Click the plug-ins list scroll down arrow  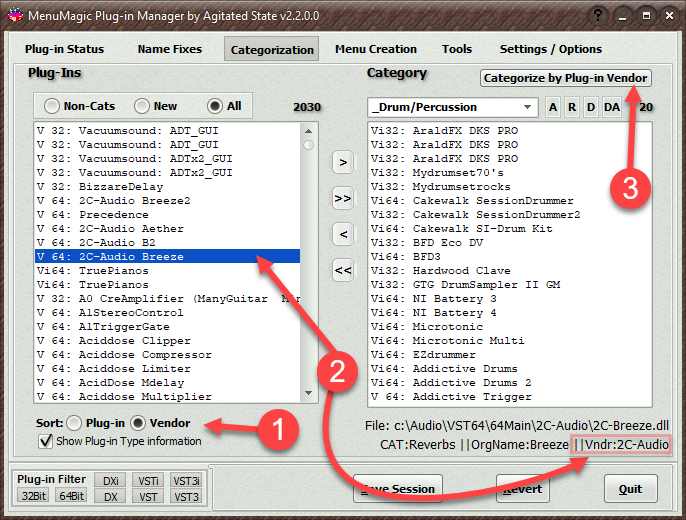[x=308, y=393]
